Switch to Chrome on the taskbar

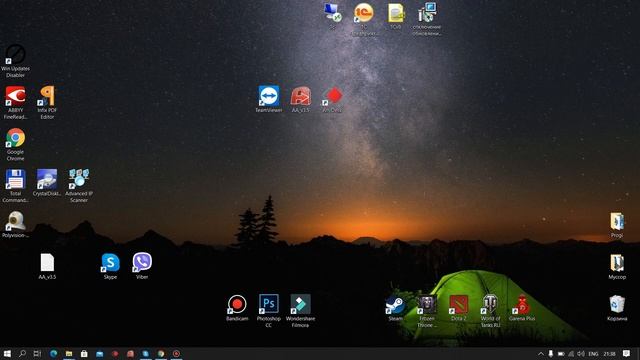point(161,354)
